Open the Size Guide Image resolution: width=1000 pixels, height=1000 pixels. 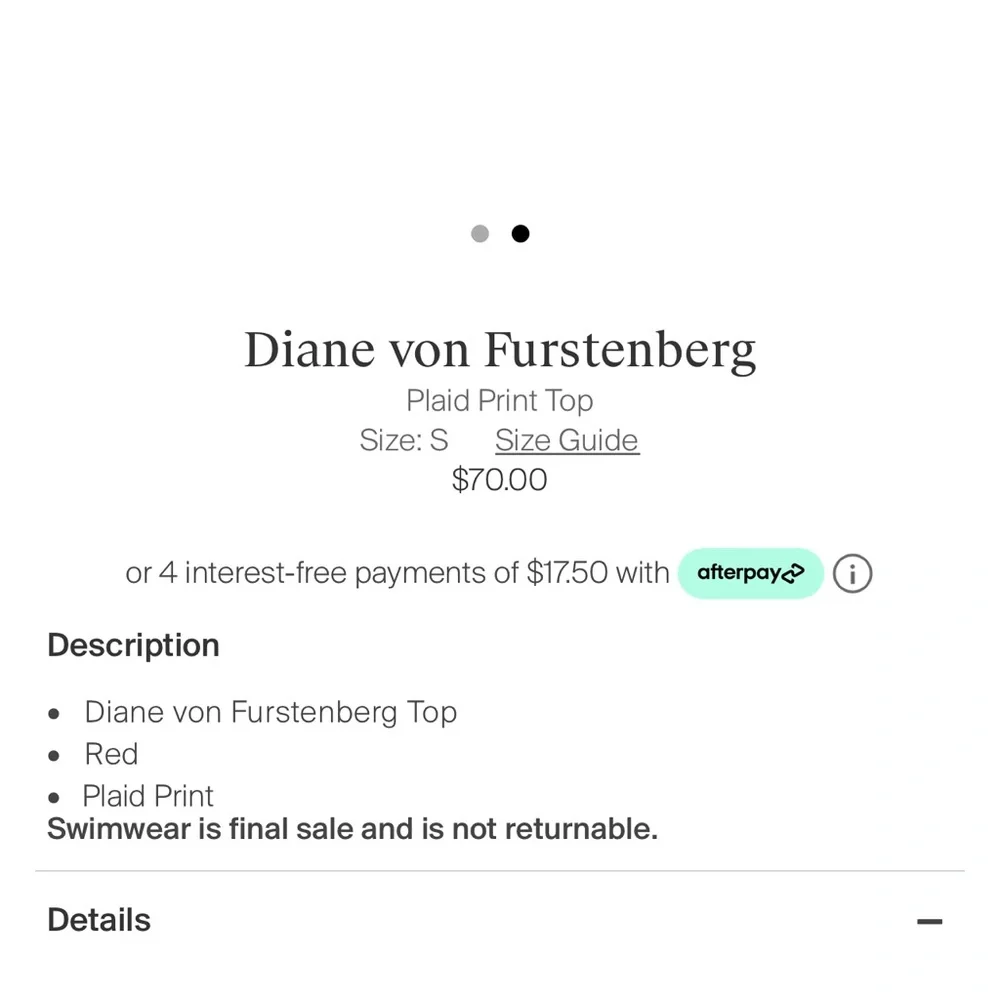click(566, 440)
